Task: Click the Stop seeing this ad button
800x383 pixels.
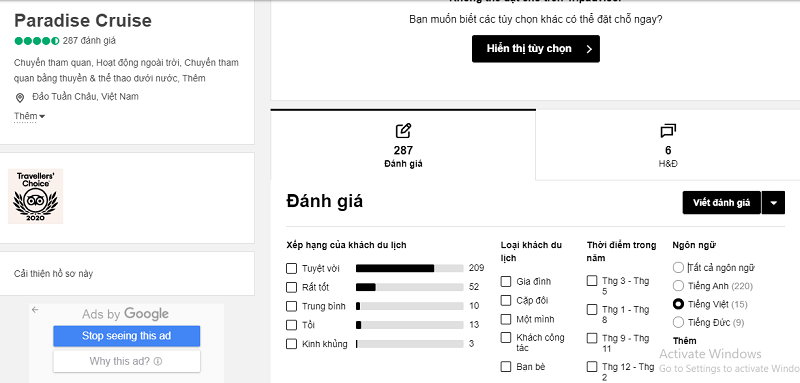Action: click(x=127, y=336)
